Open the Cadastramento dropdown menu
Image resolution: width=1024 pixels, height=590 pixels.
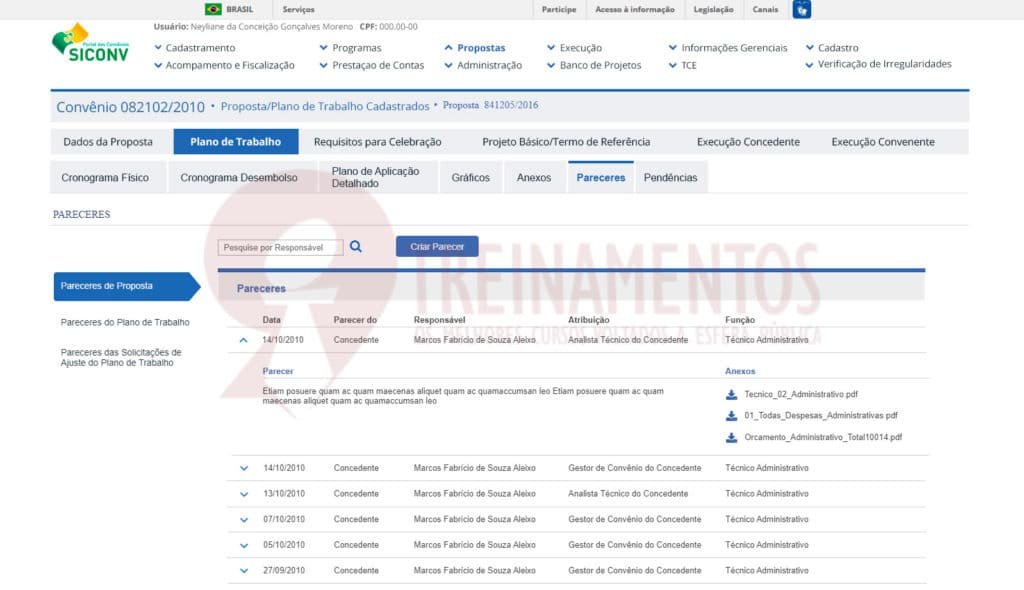coord(200,48)
